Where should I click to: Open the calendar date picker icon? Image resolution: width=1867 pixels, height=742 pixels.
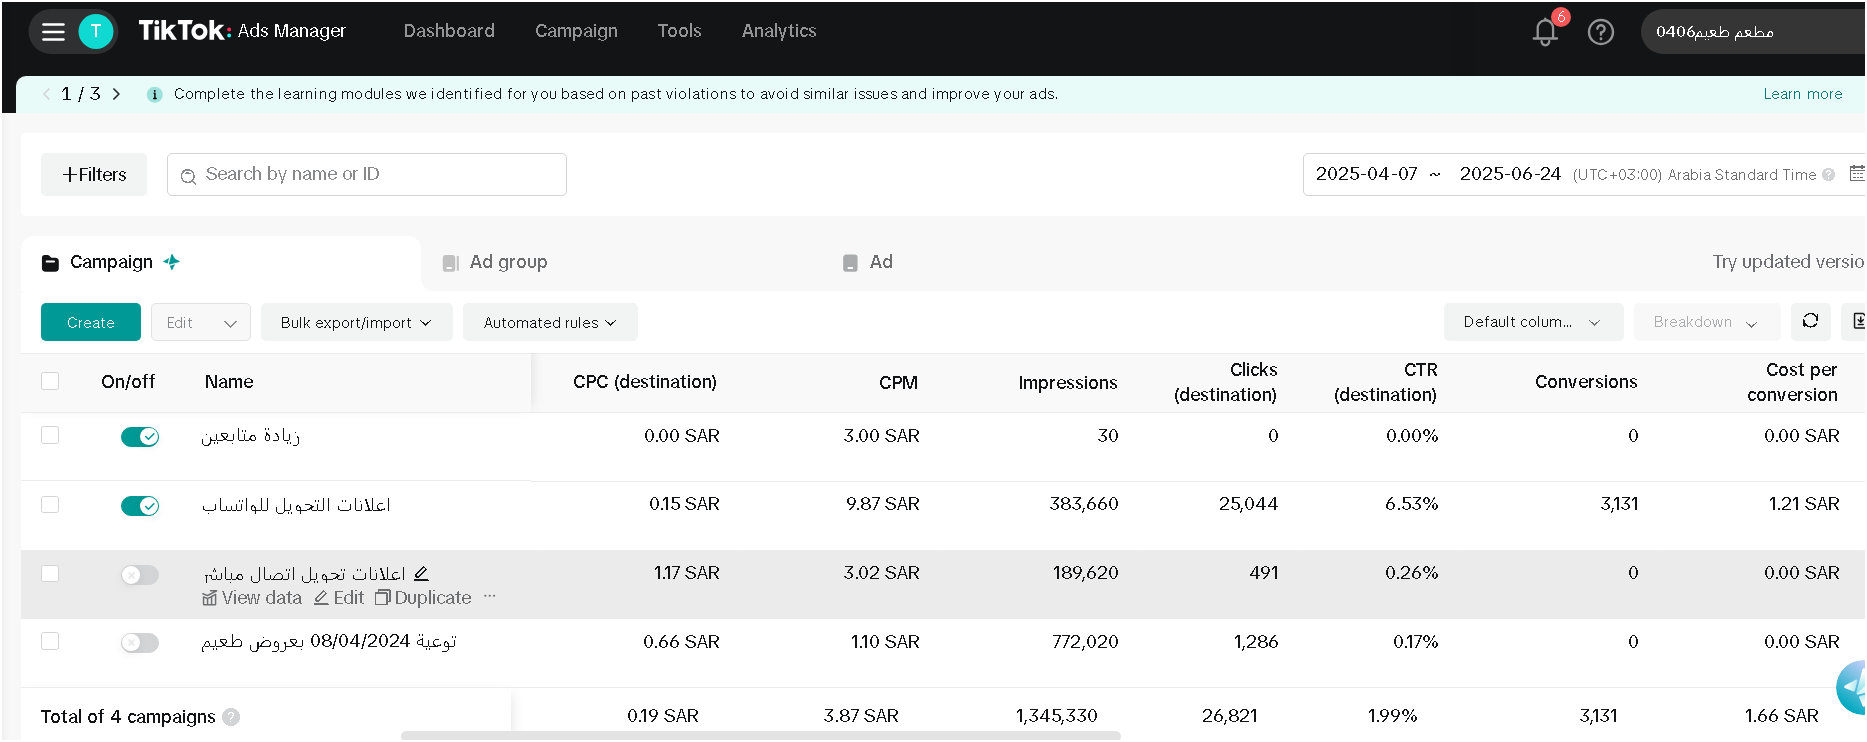[x=1857, y=174]
